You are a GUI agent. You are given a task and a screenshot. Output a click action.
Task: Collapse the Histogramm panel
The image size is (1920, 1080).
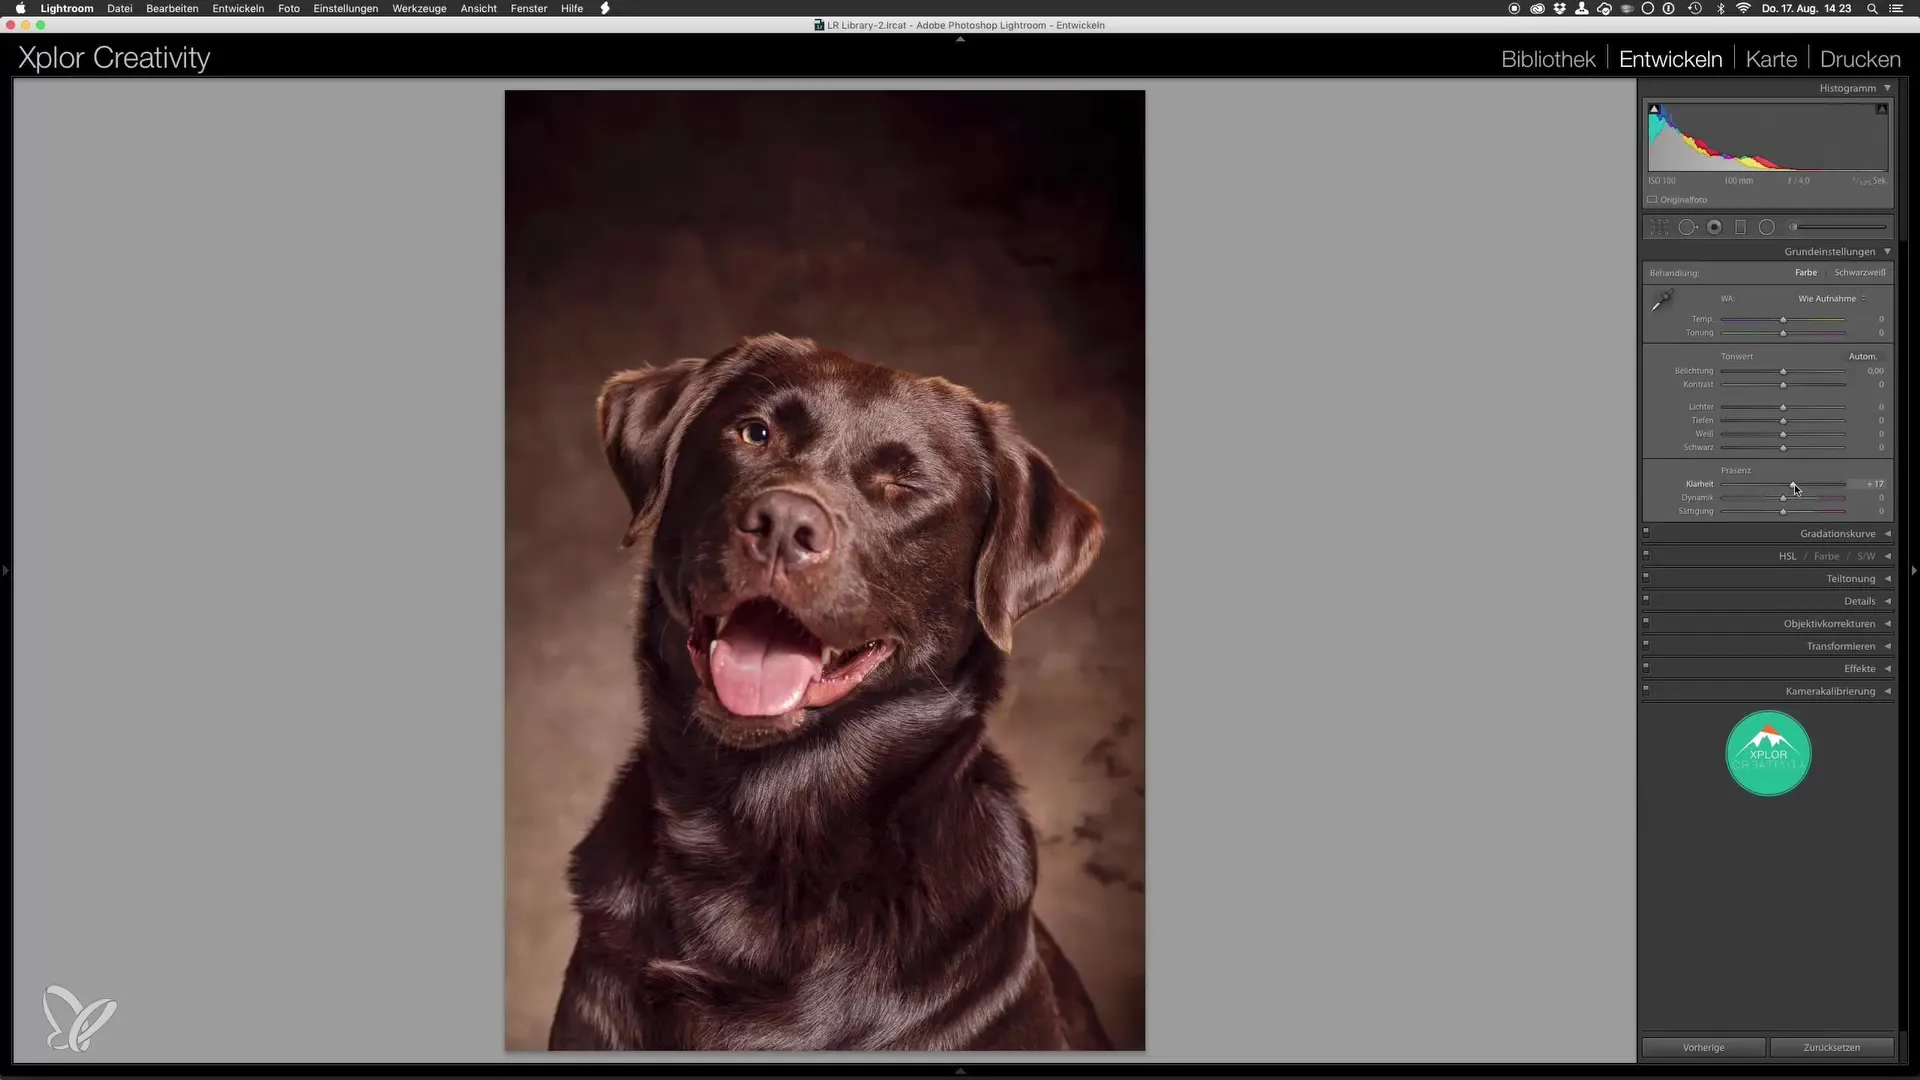[1887, 88]
